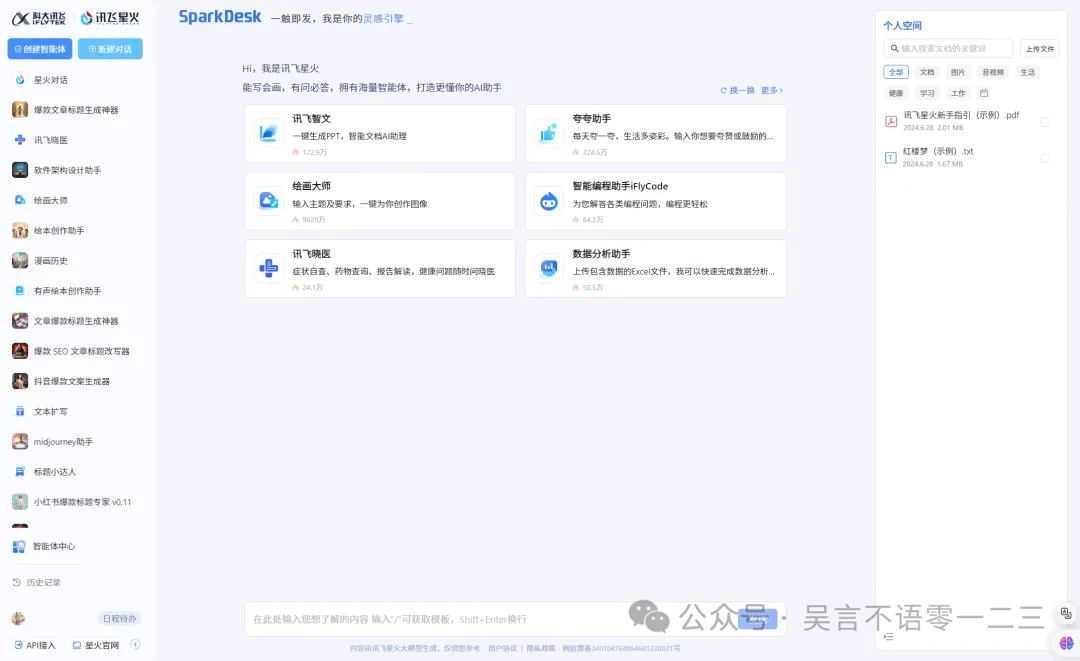Click the 创建智能体 button

coord(40,49)
